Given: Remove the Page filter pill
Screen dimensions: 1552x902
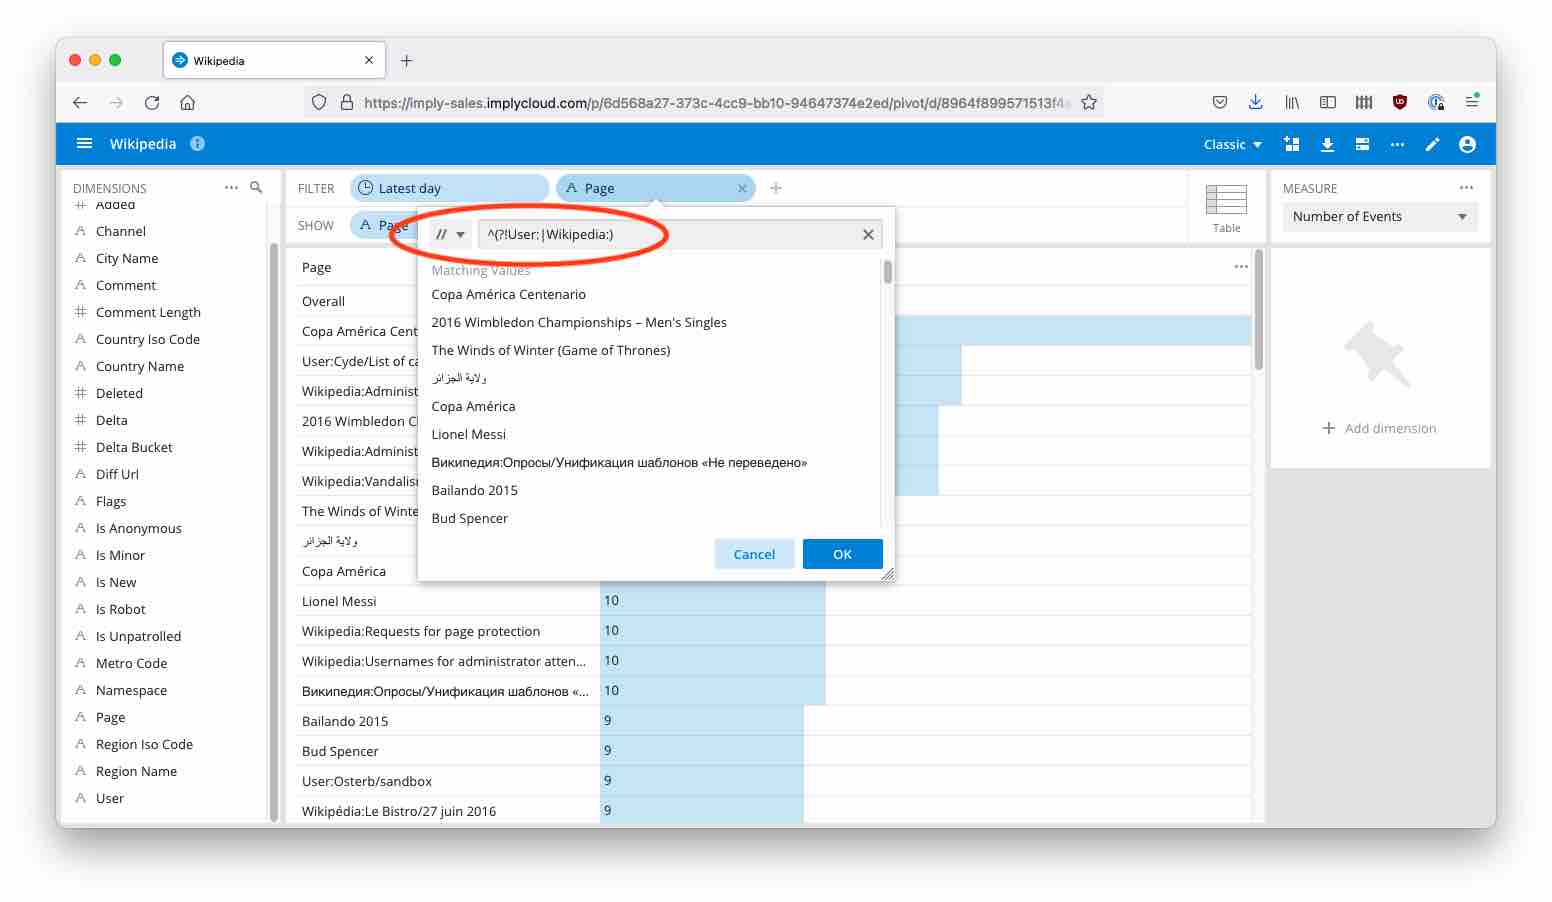Looking at the screenshot, I should point(742,188).
